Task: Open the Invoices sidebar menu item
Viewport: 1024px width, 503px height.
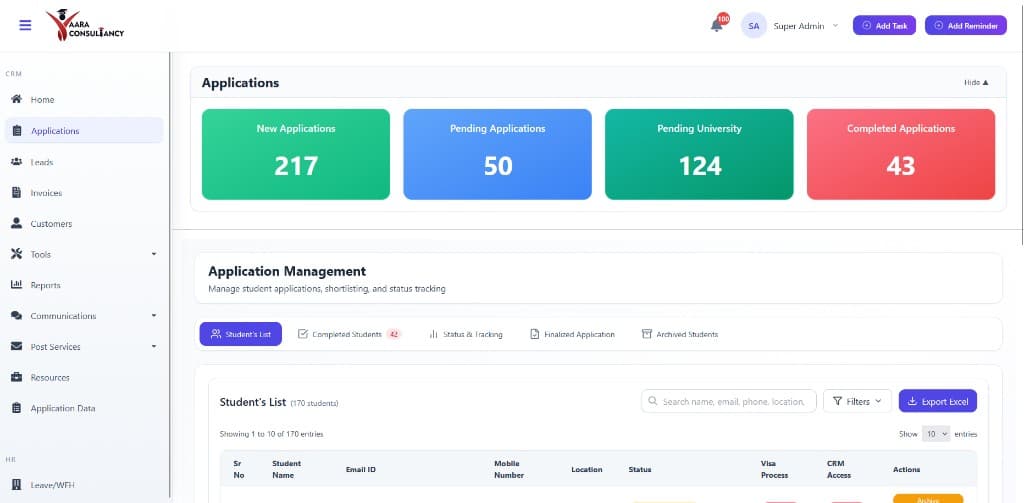Action: click(84, 193)
